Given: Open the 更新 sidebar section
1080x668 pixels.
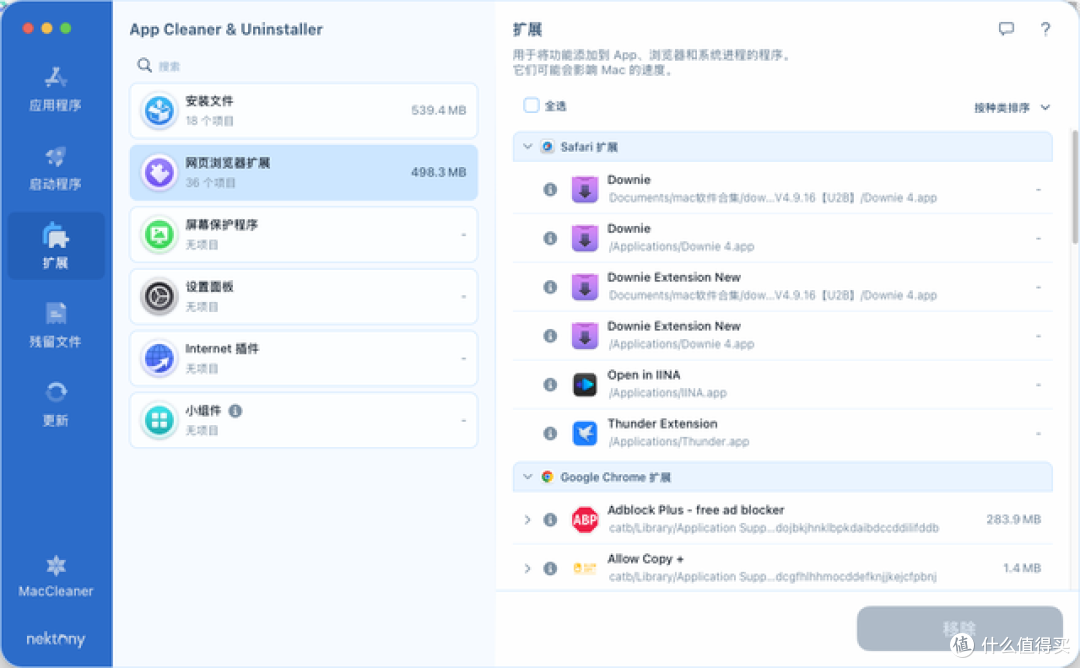Looking at the screenshot, I should point(55,404).
